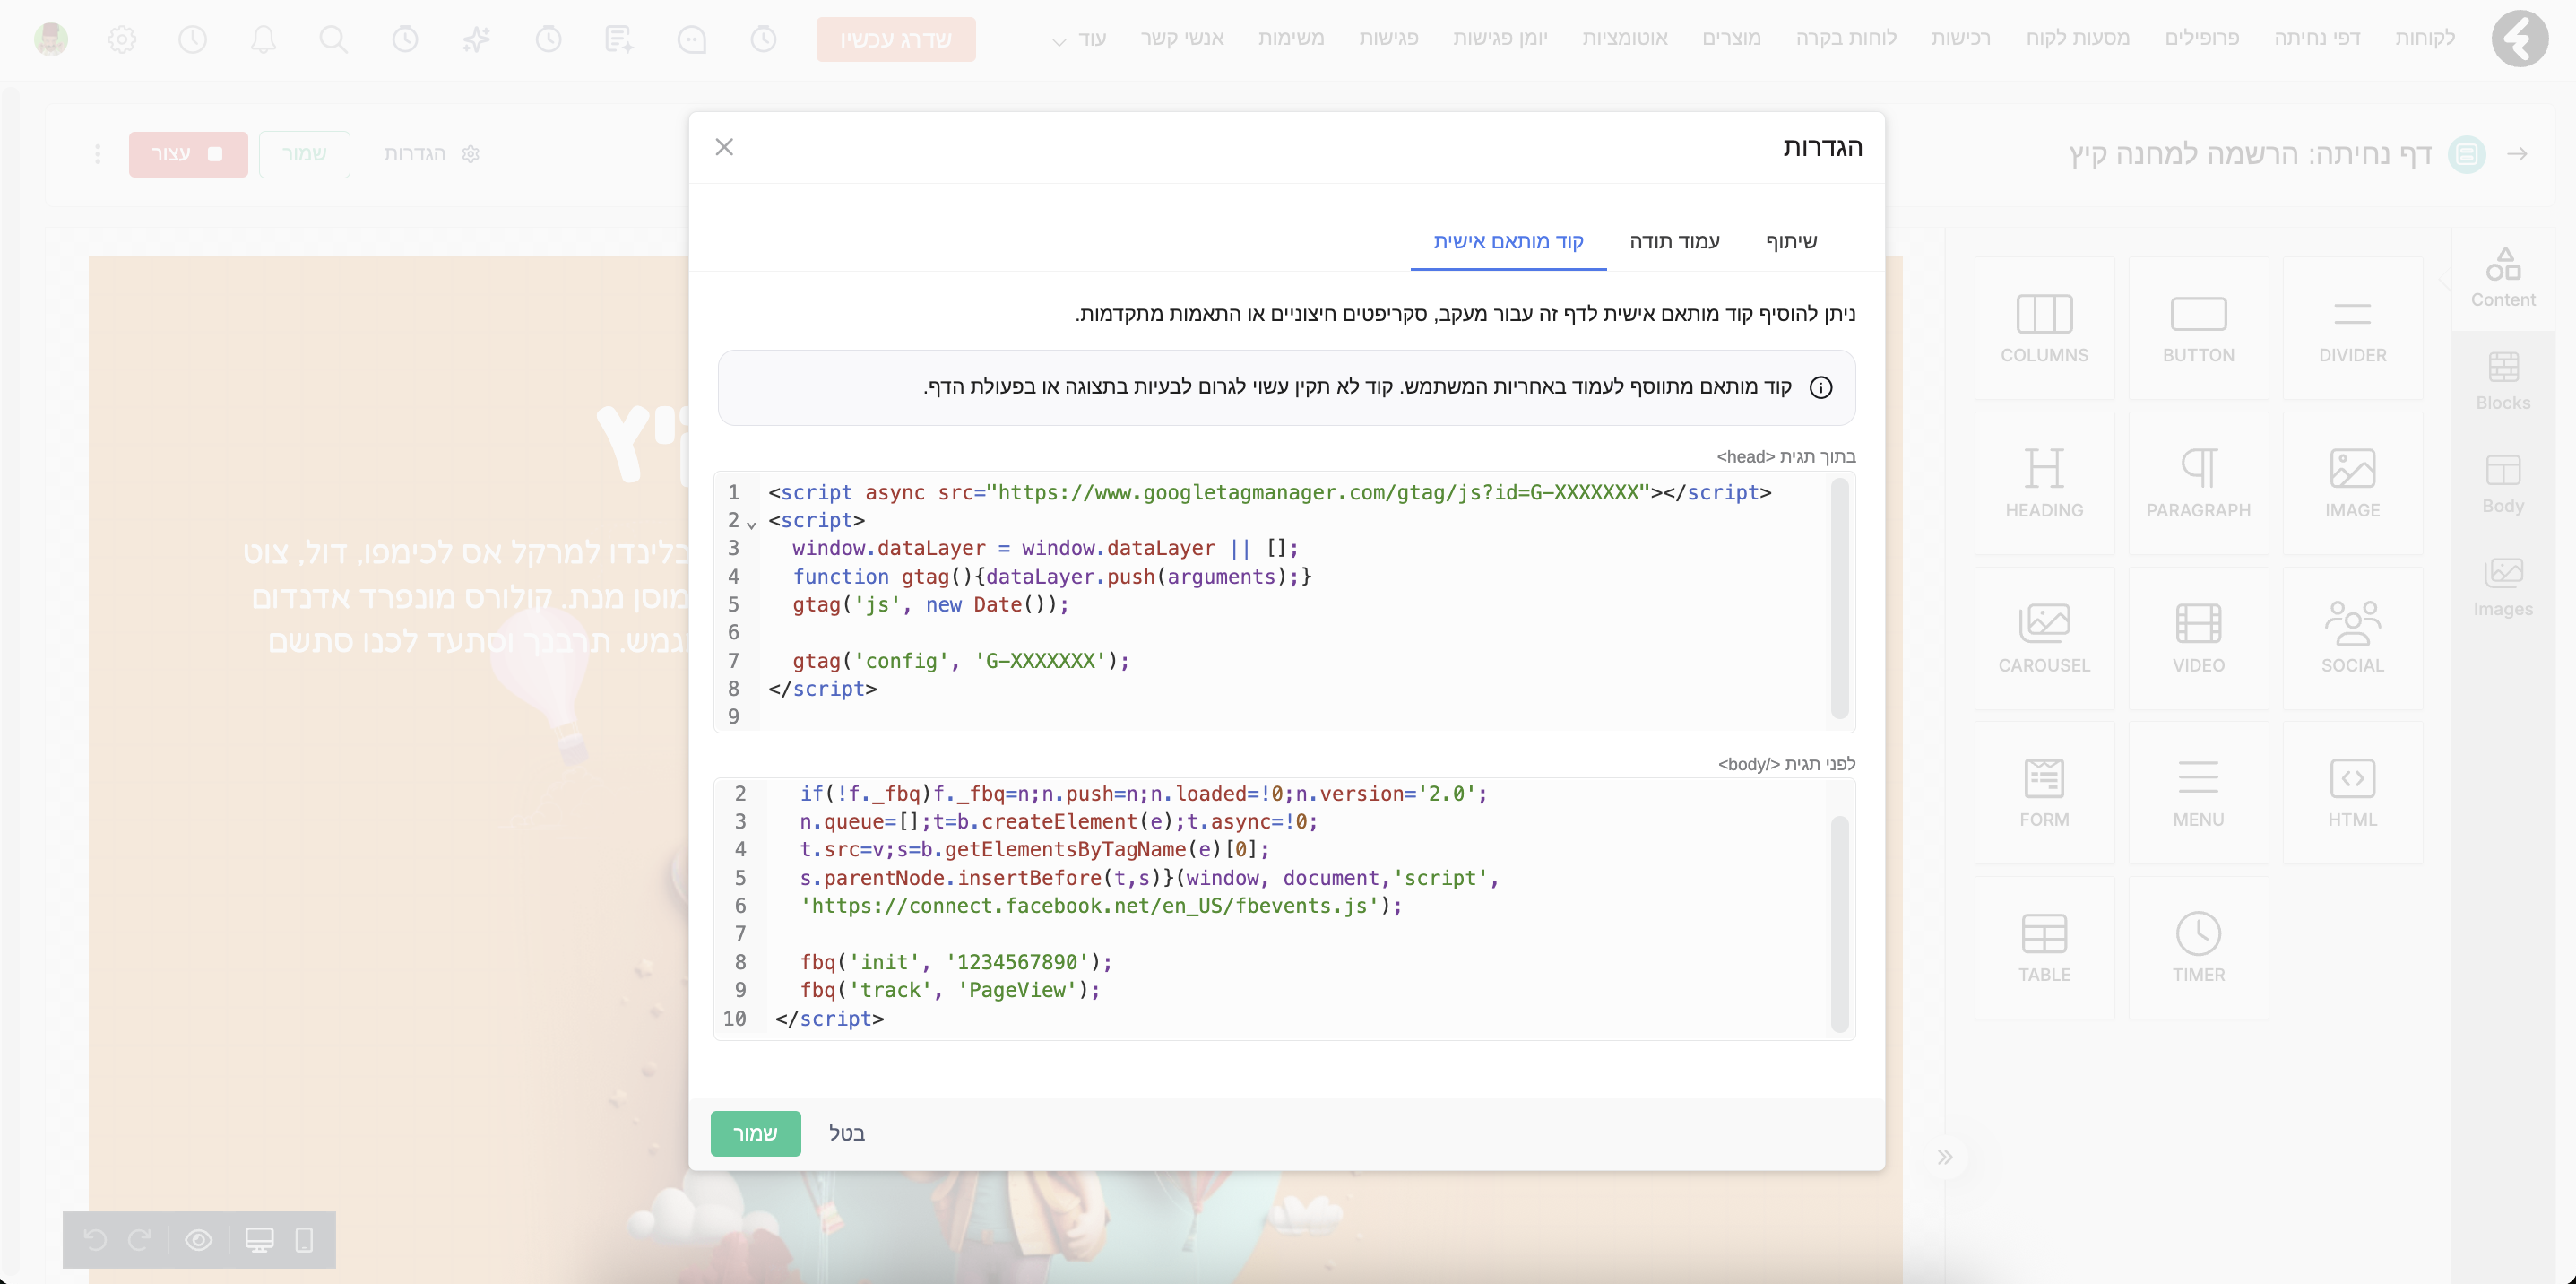Viewport: 2576px width, 1284px height.
Task: Switch to desktop view mode
Action: (259, 1240)
